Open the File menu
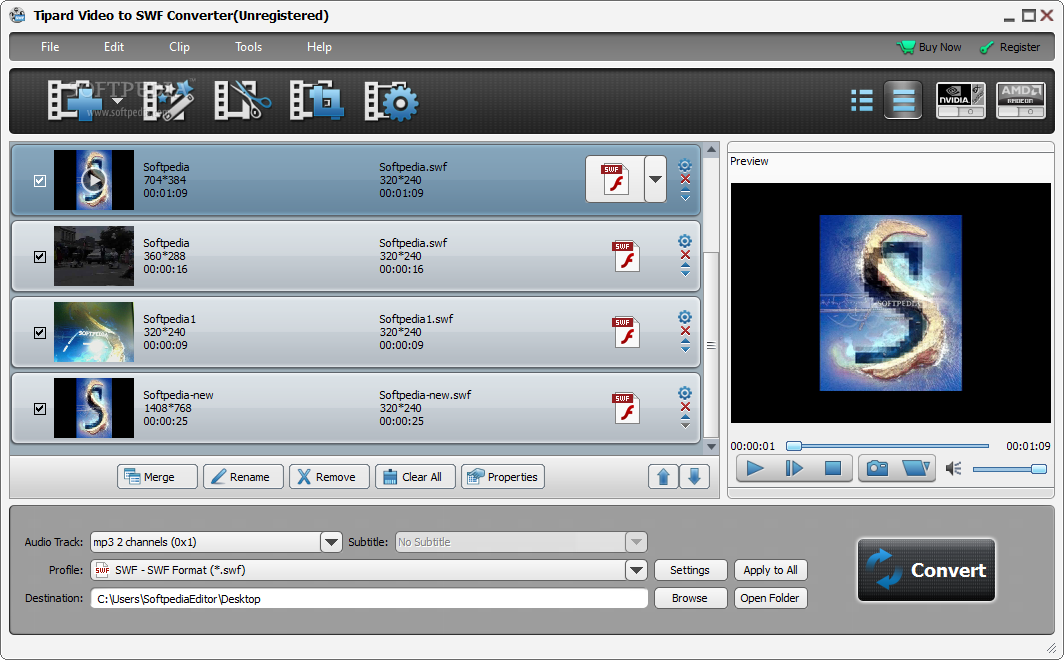 click(x=50, y=47)
